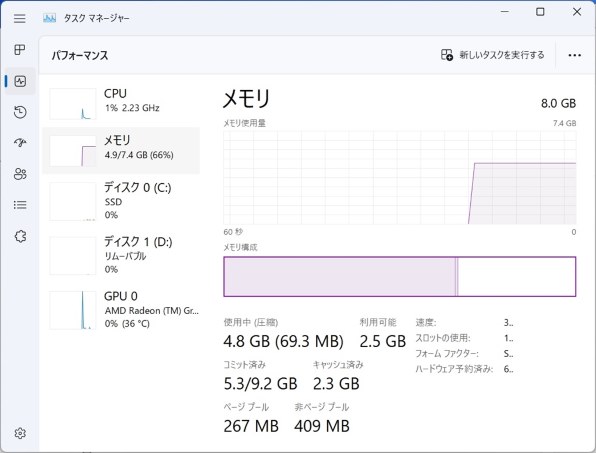Select the メモリ entry in sidebar
The width and height of the screenshot is (596, 453).
[x=121, y=150]
